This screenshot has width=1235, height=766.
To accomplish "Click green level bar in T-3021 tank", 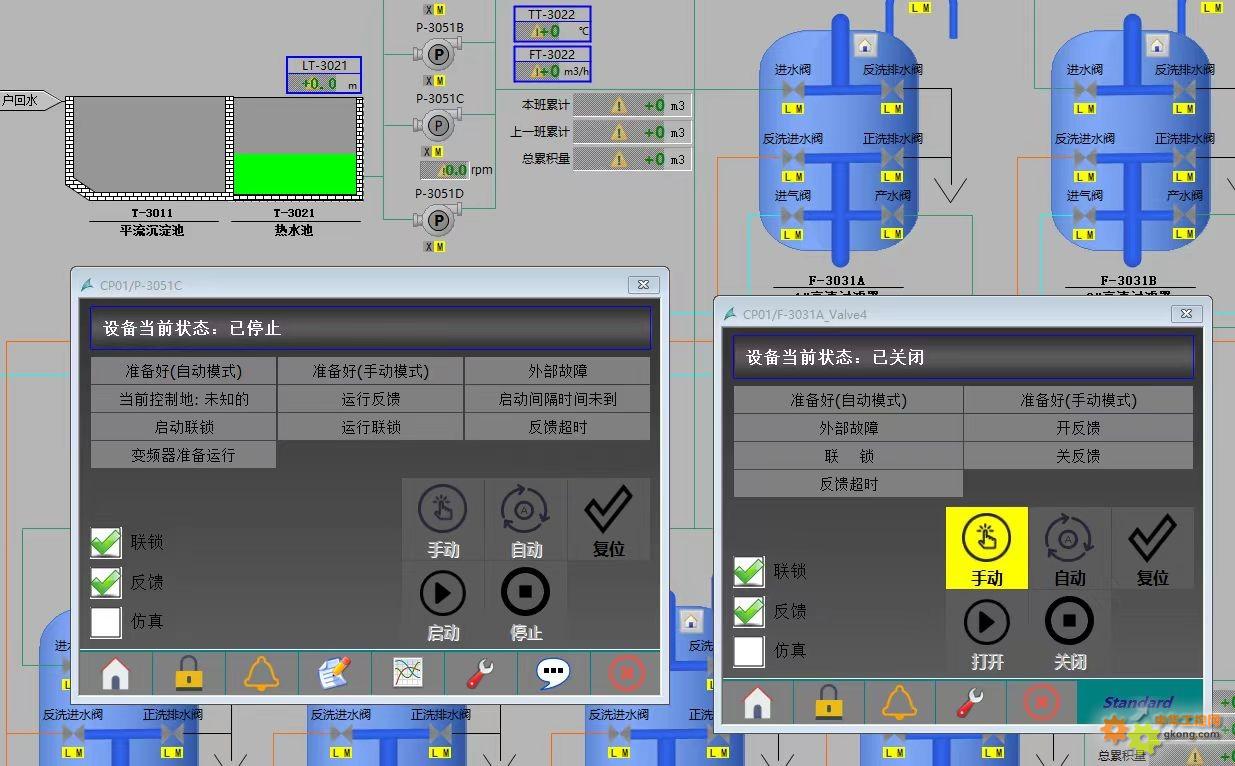I will click(x=295, y=174).
